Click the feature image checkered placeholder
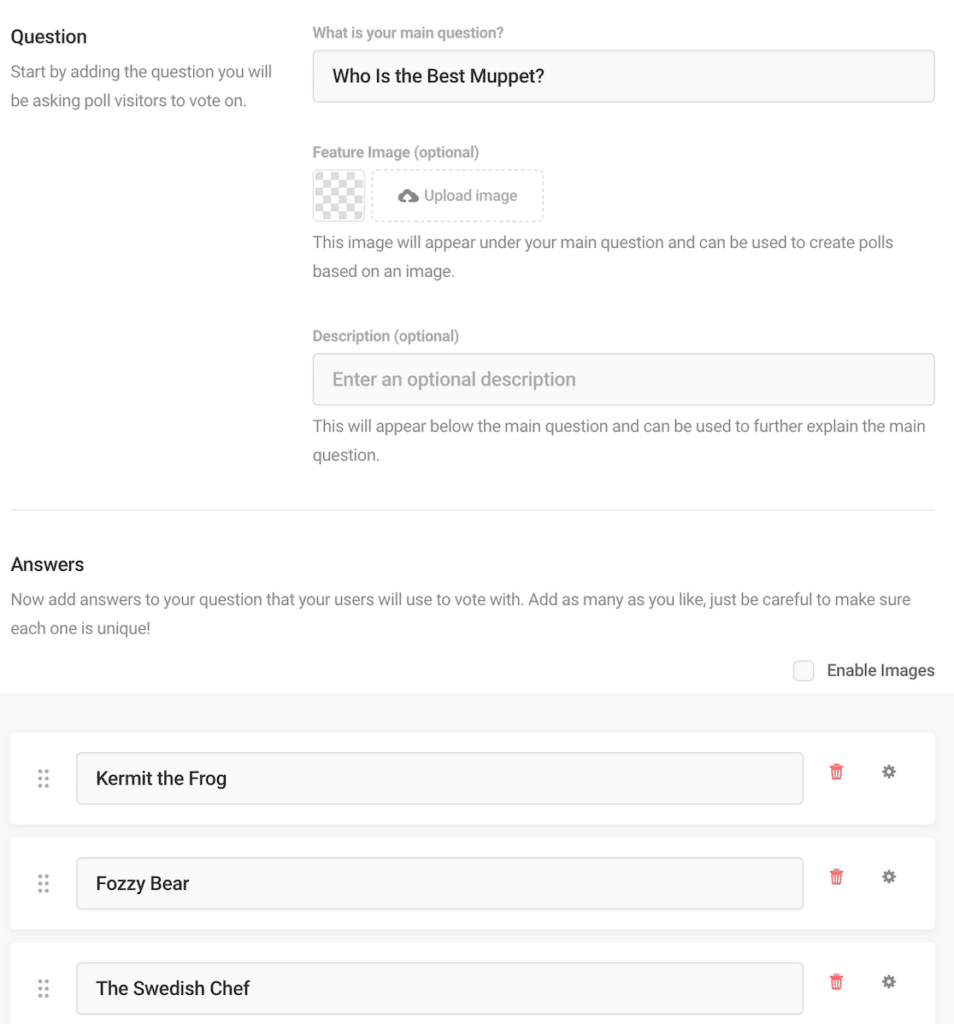Image resolution: width=954 pixels, height=1024 pixels. [x=338, y=195]
